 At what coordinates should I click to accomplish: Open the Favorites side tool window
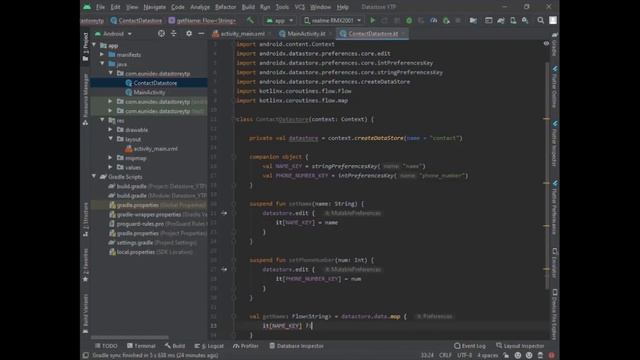[85, 265]
